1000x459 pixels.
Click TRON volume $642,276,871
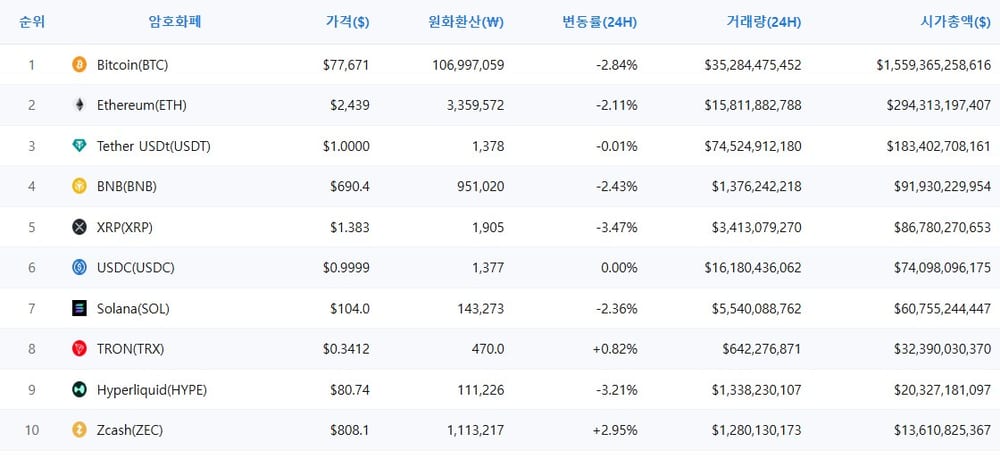click(762, 349)
